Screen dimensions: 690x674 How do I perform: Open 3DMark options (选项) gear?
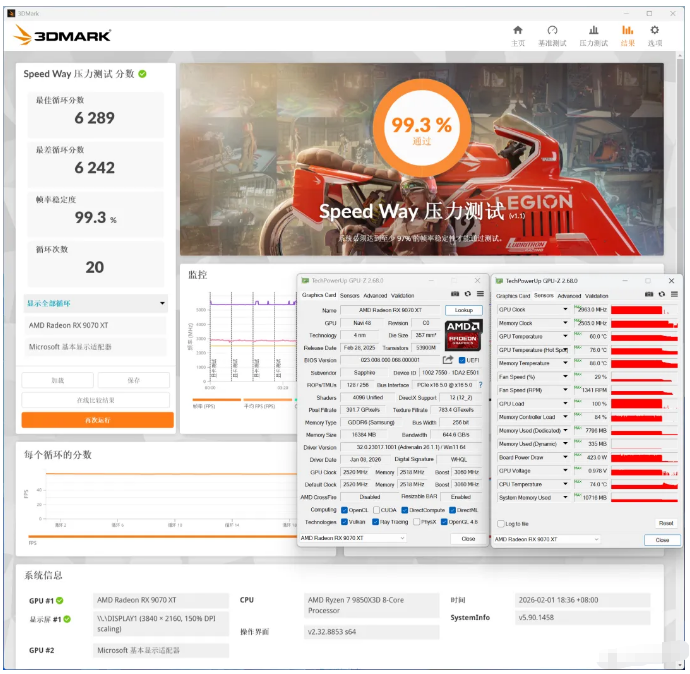click(x=655, y=35)
